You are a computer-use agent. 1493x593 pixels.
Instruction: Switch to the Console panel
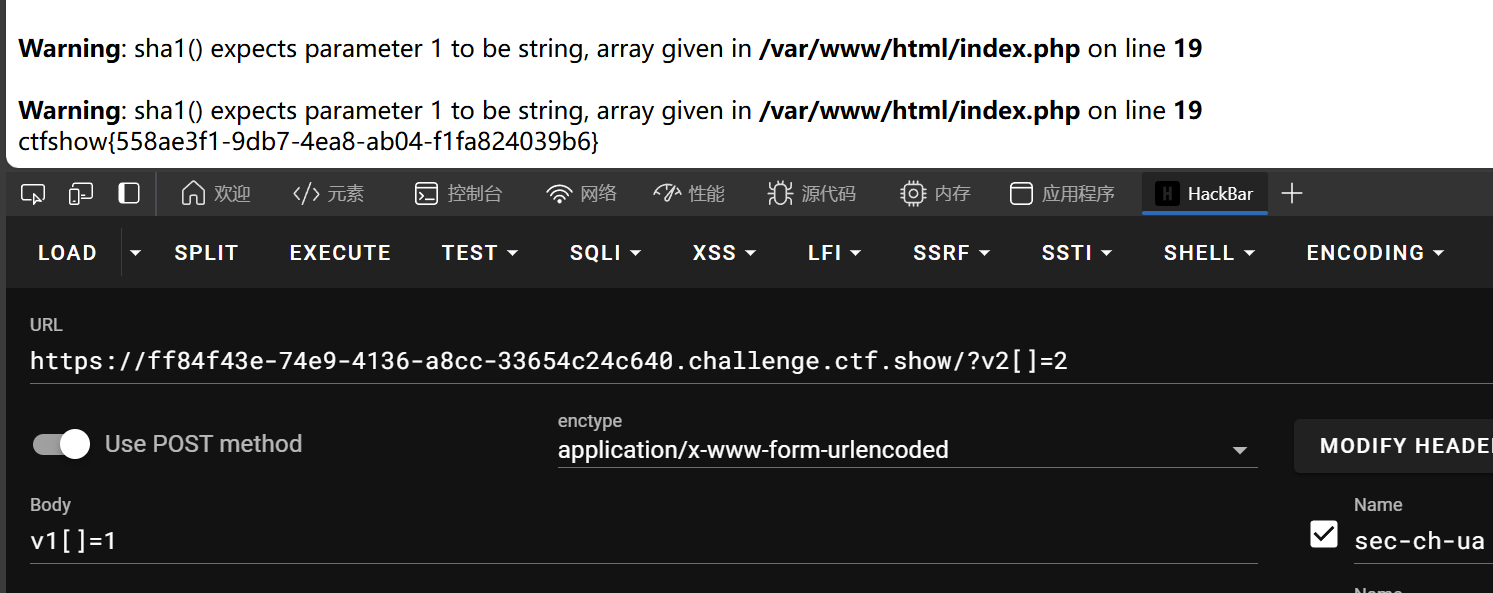pos(459,194)
